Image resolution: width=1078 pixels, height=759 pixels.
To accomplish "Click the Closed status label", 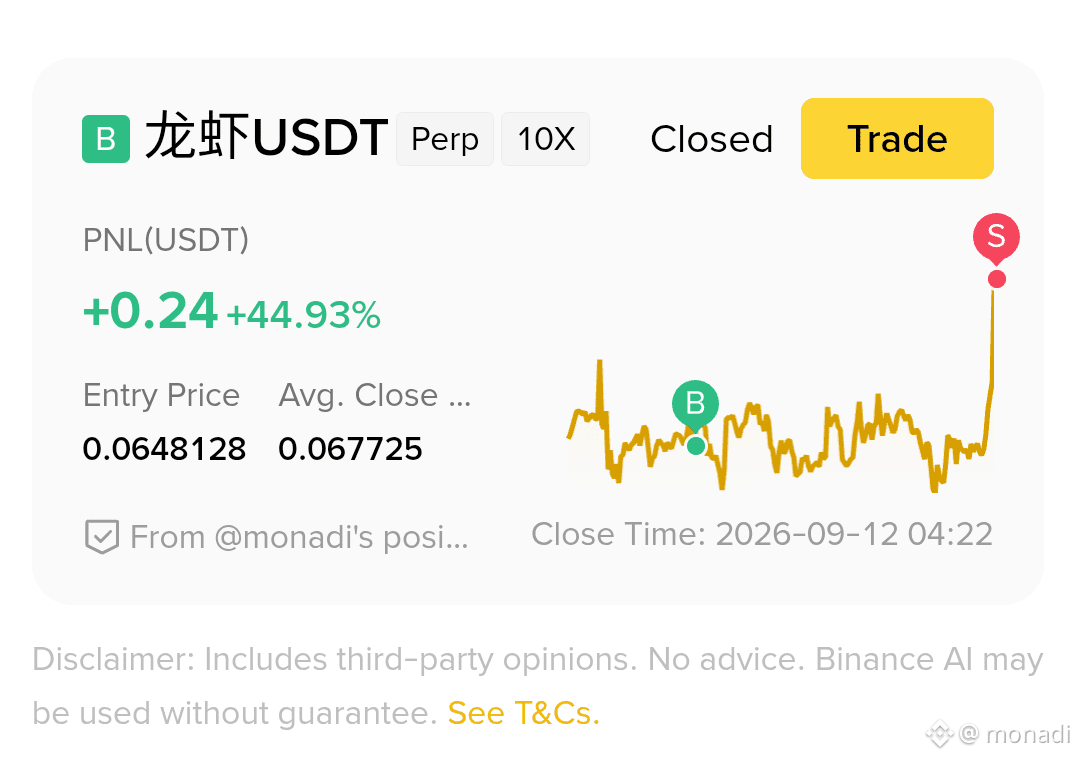I will tap(712, 139).
